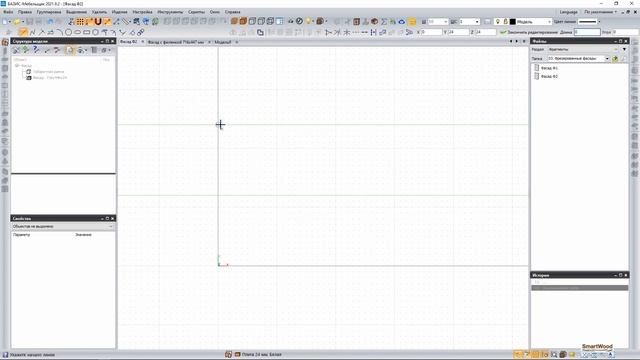Click the green arrows icon in structure panel
Image resolution: width=640 pixels, height=360 pixels.
pos(26,50)
